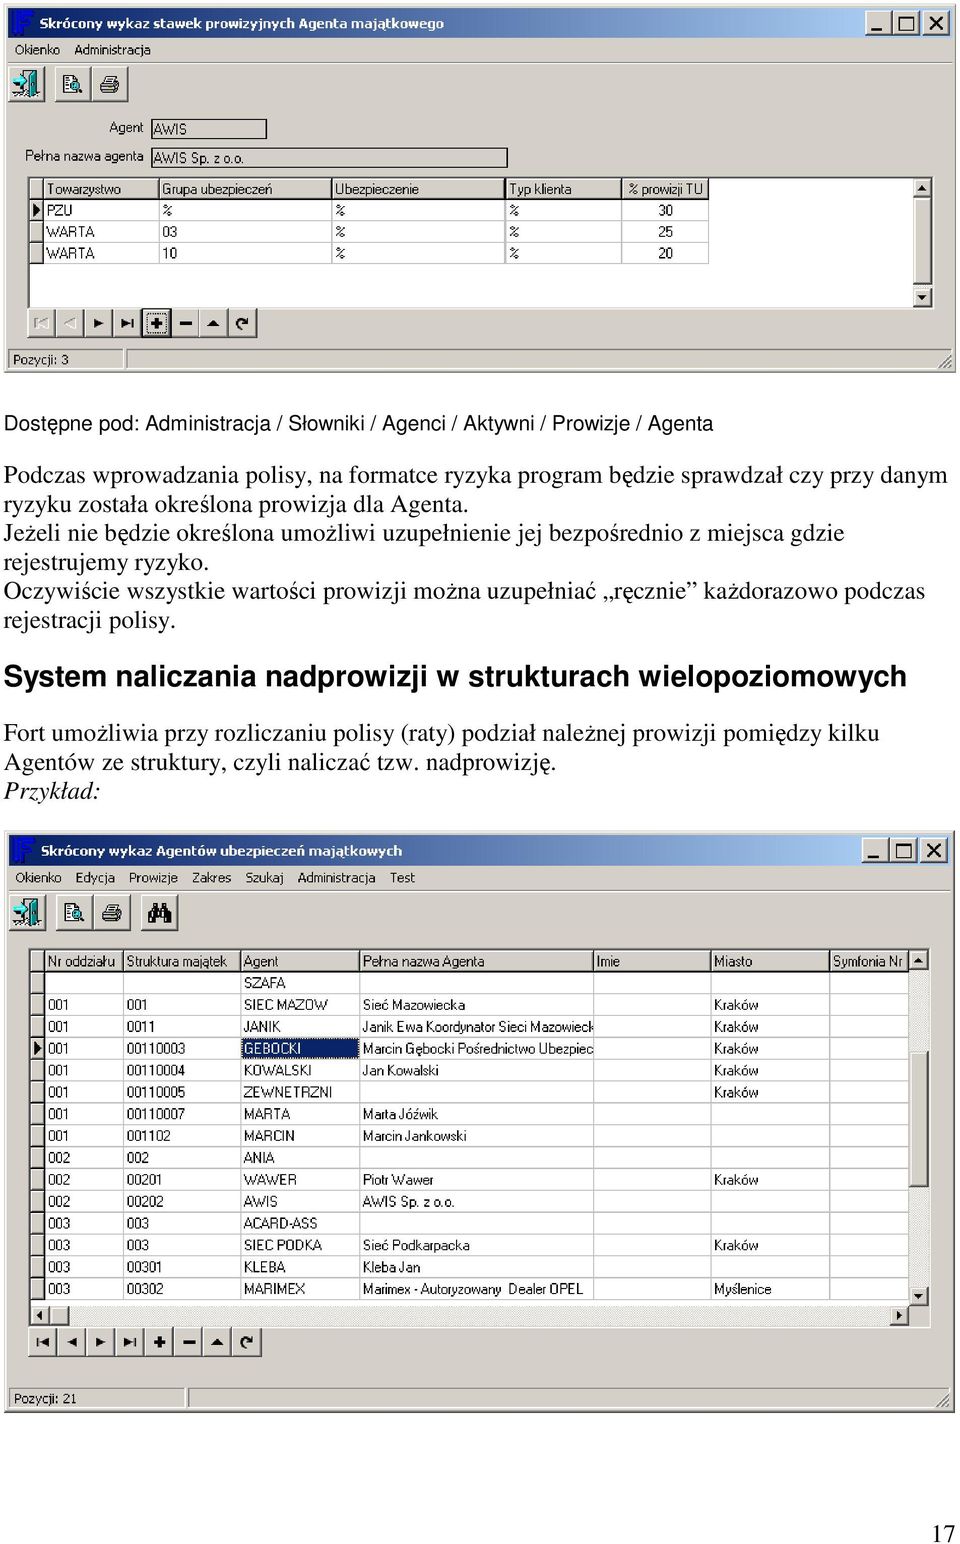The image size is (960, 1544).
Task: Open Zakres menu in agents window
Action: pos(211,877)
